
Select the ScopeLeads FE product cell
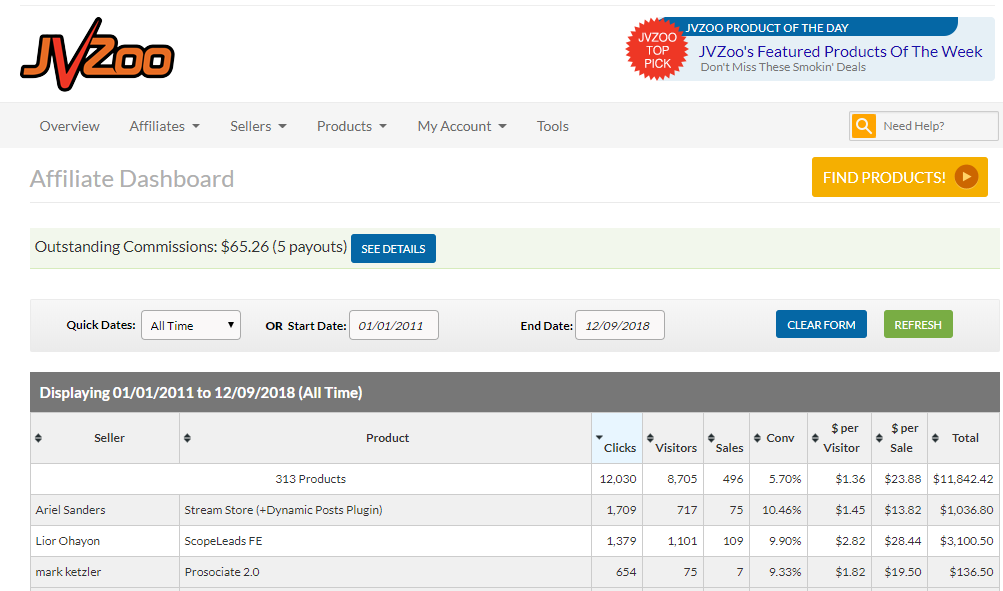(x=385, y=541)
